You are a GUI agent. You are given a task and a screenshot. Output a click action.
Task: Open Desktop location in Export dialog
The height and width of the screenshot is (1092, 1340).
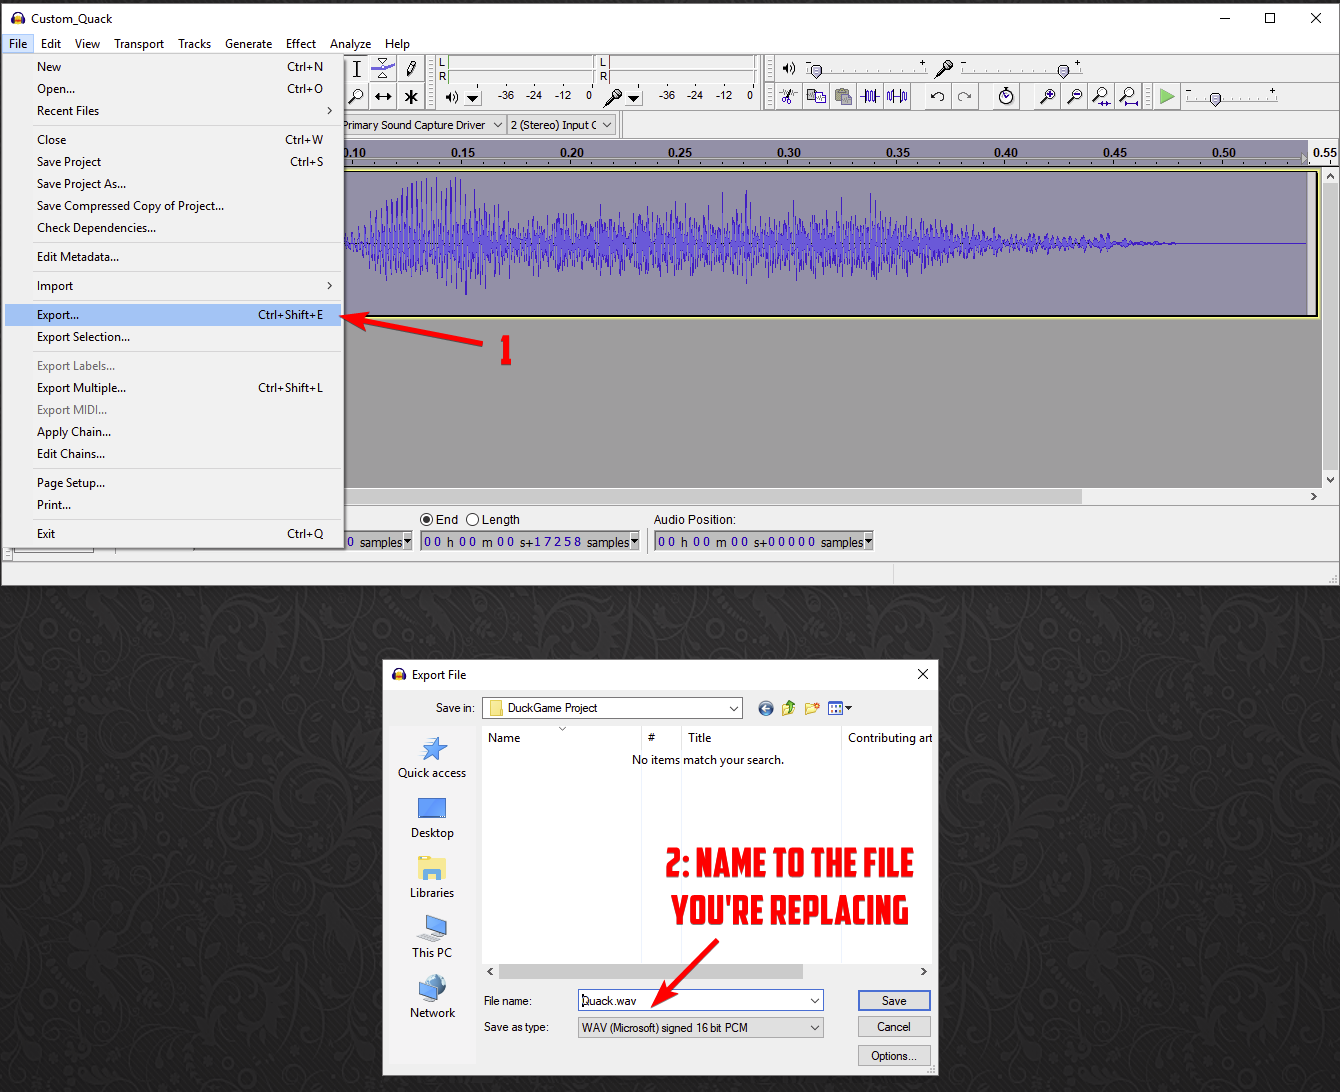pos(432,818)
